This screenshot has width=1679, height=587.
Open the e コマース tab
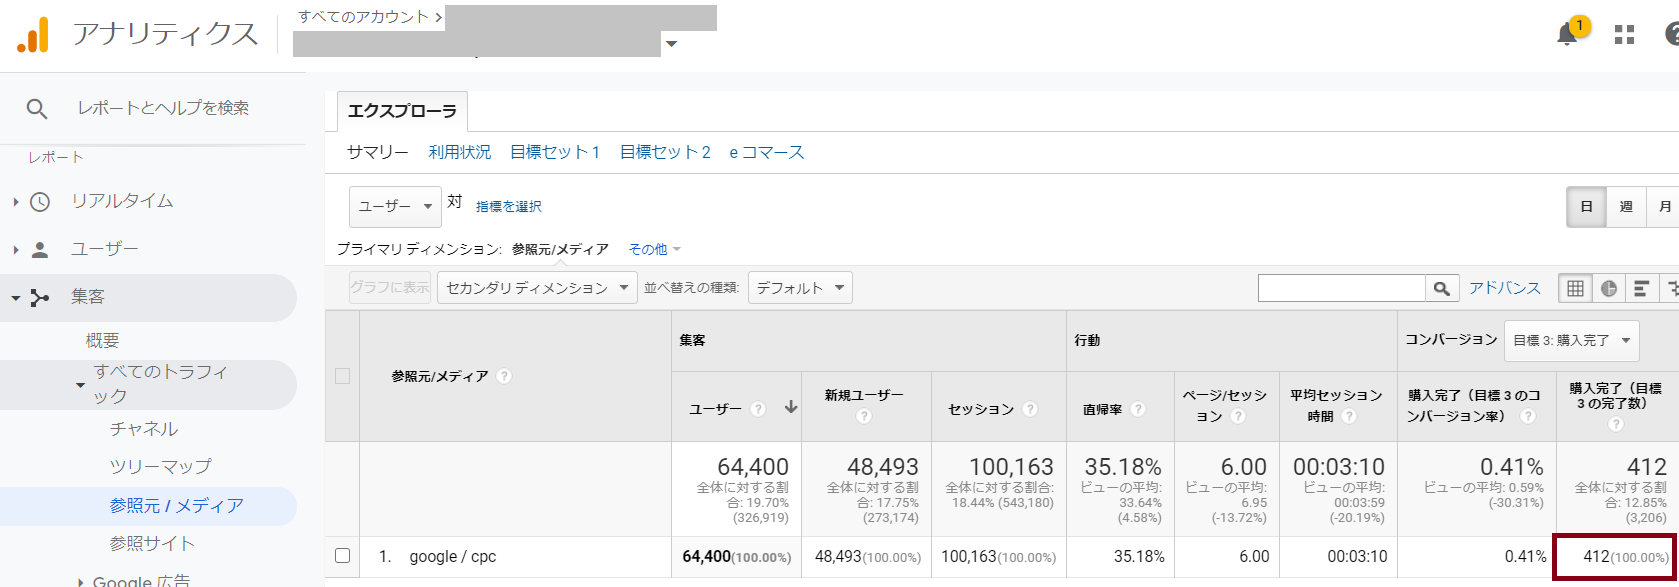point(766,152)
